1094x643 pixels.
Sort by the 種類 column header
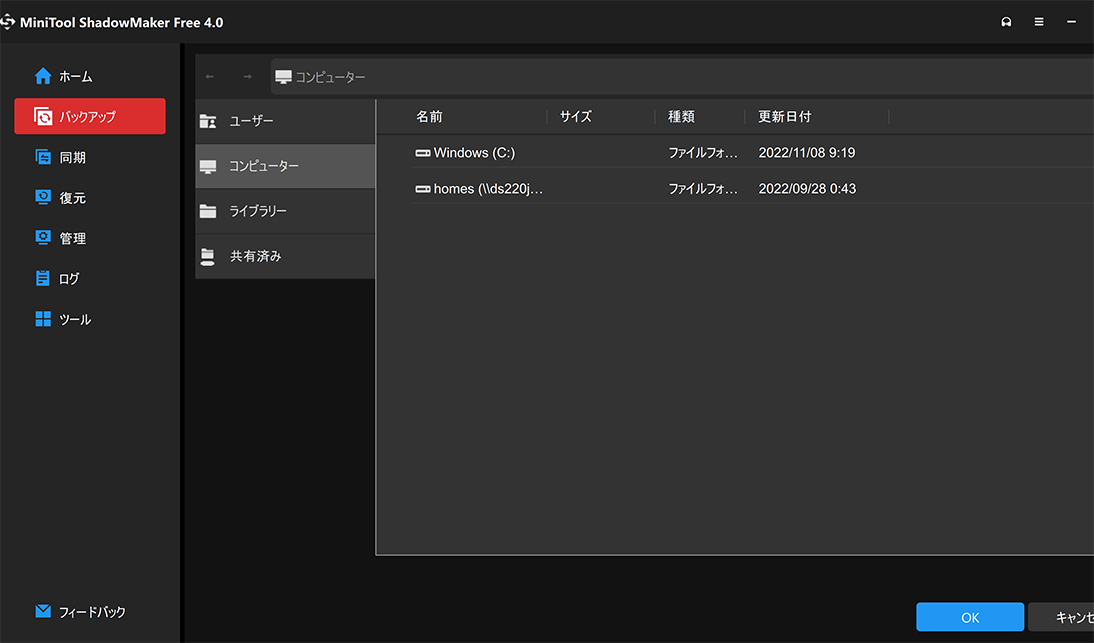click(x=681, y=116)
